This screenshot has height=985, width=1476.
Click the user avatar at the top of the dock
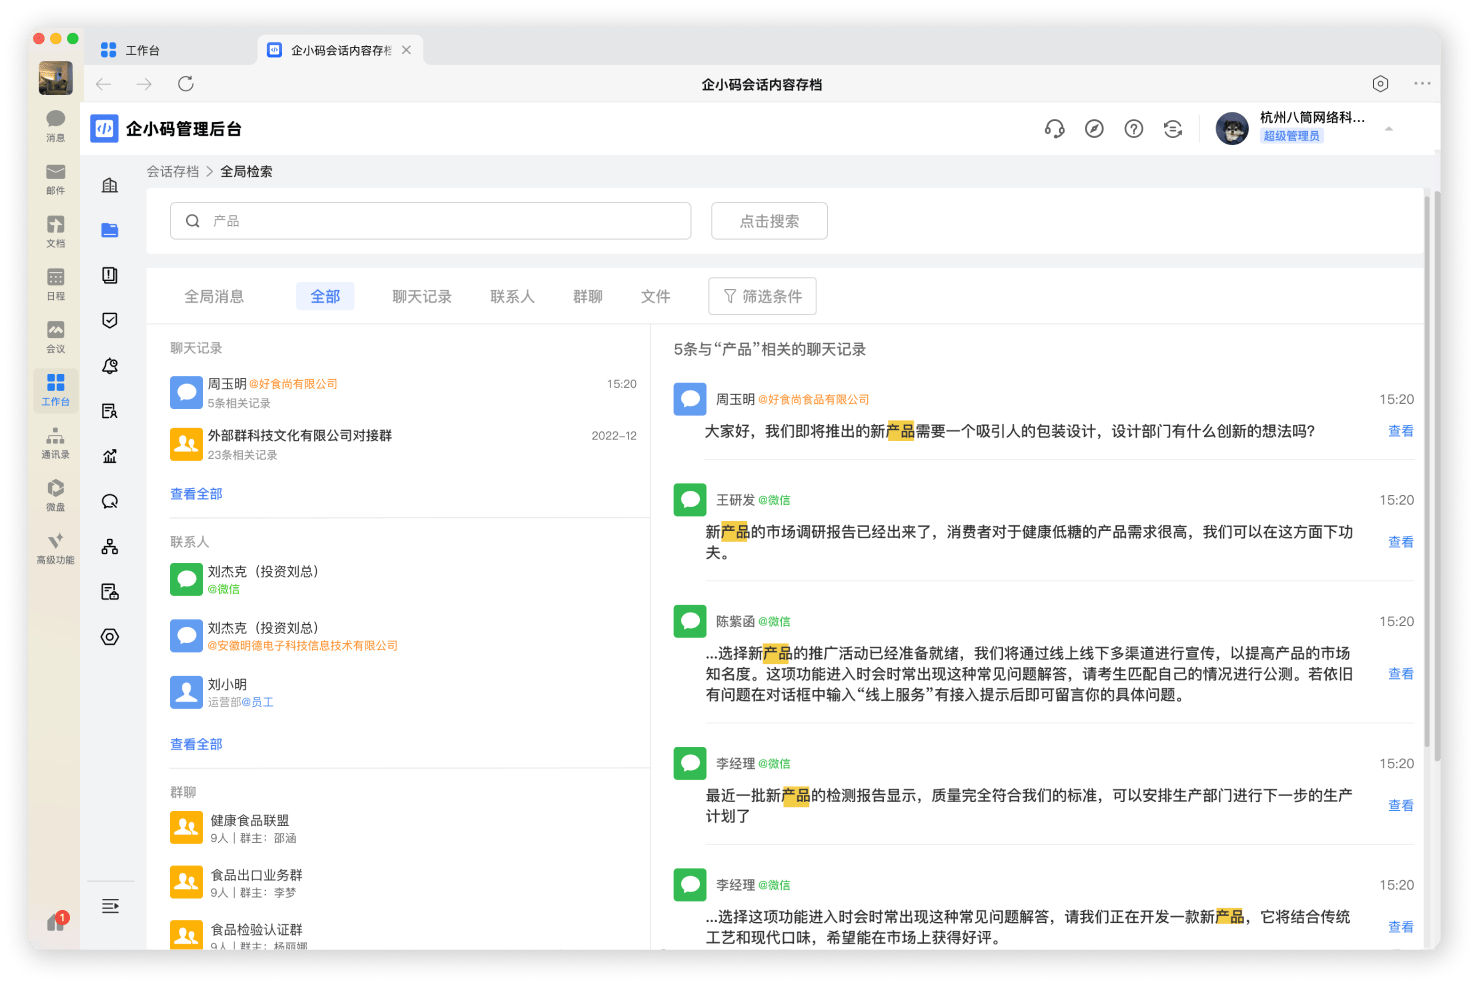(x=55, y=77)
